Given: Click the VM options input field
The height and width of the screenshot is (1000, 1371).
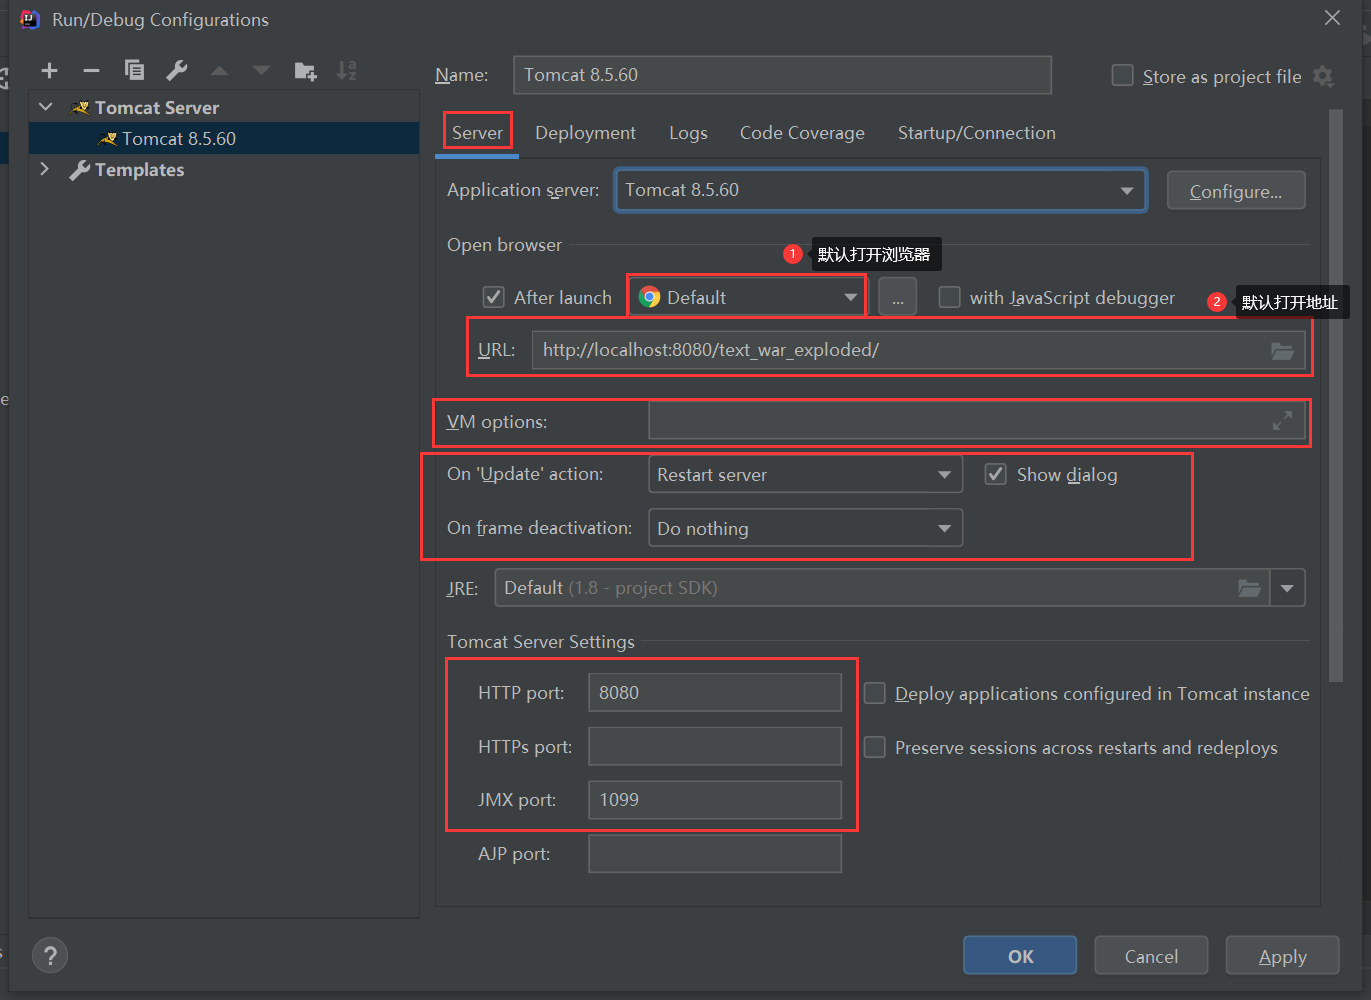Looking at the screenshot, I should tap(977, 422).
